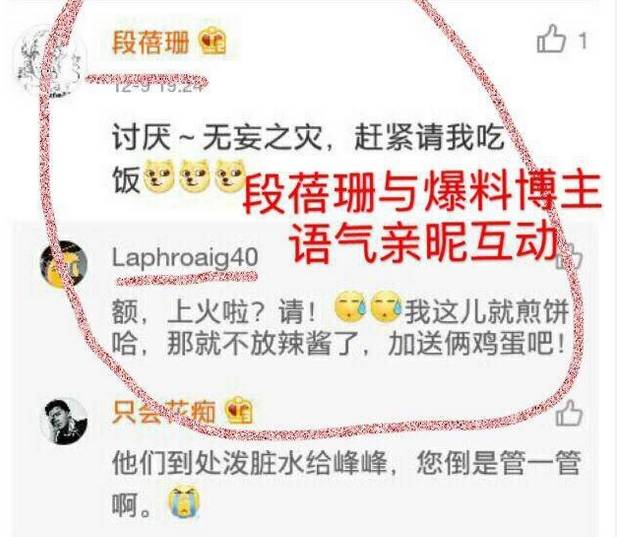617x537 pixels.
Task: Click the crown badge next to 只会花痴
Action: [x=238, y=410]
